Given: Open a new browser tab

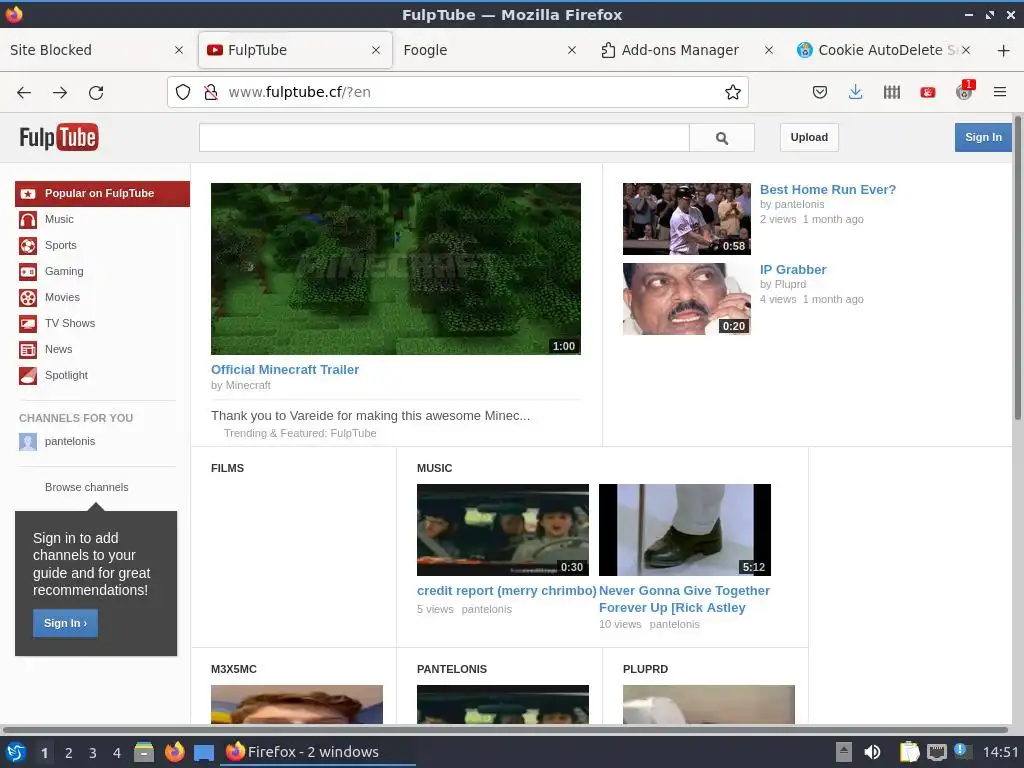Looking at the screenshot, I should click(x=1004, y=50).
